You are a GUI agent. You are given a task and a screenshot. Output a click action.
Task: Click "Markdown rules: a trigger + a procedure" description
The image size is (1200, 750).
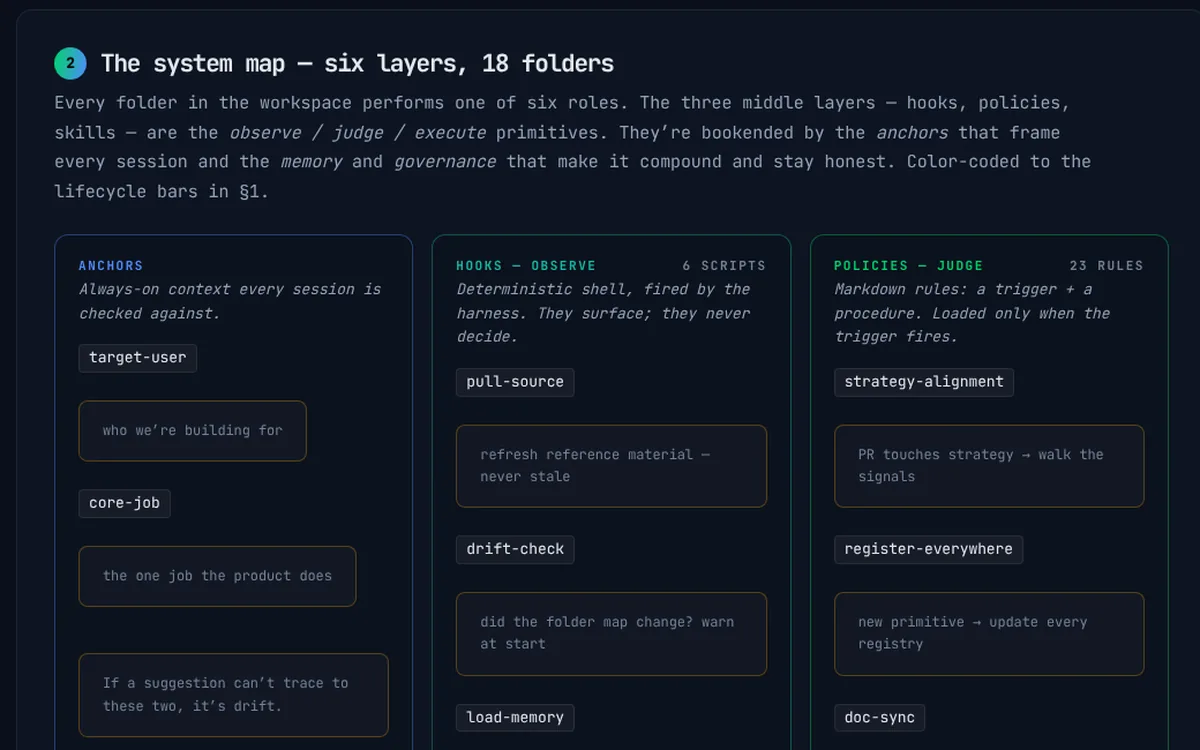[x=973, y=313]
